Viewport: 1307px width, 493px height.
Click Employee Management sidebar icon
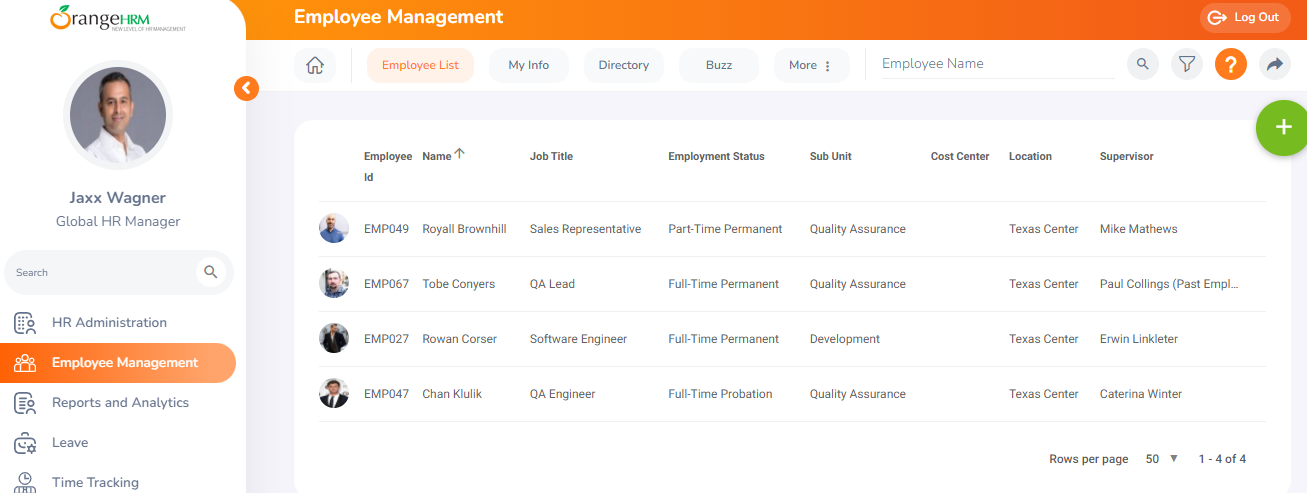point(25,363)
